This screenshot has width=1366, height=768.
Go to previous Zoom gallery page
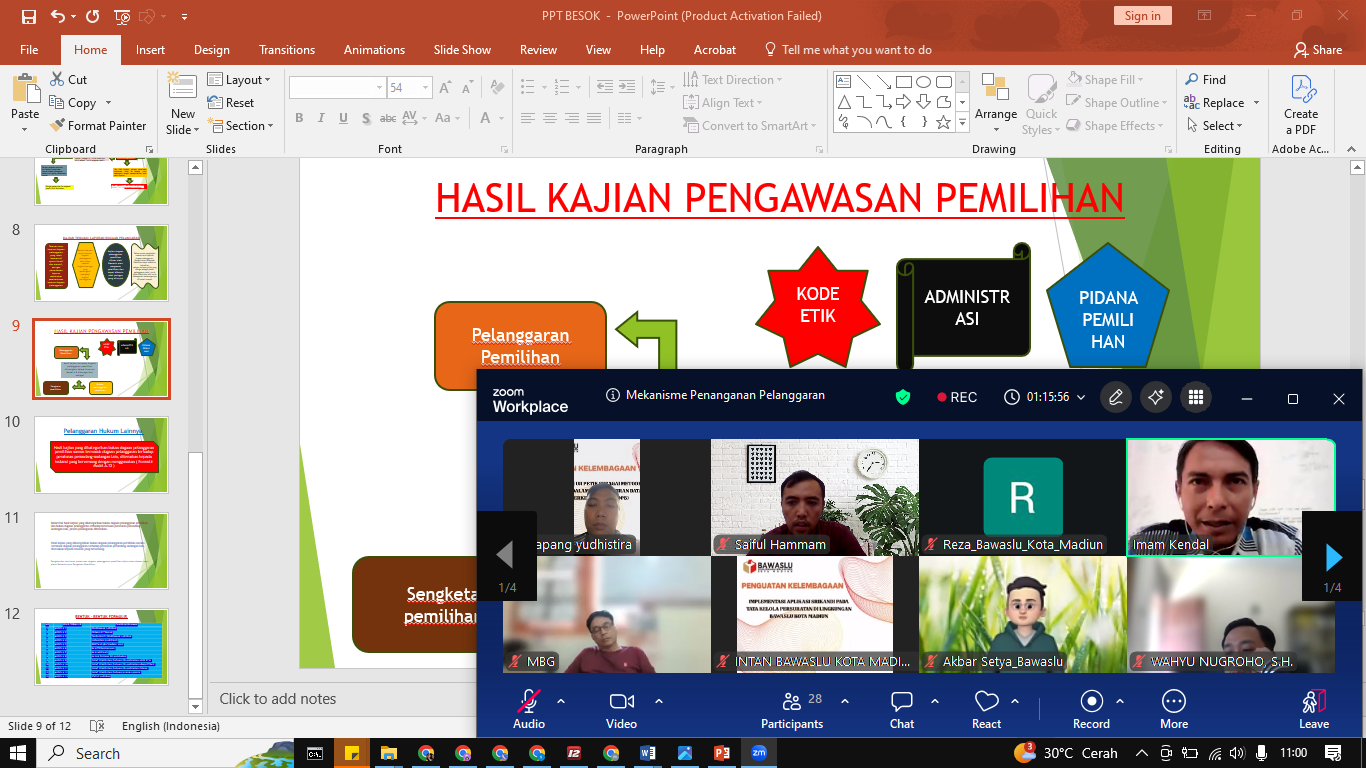506,557
